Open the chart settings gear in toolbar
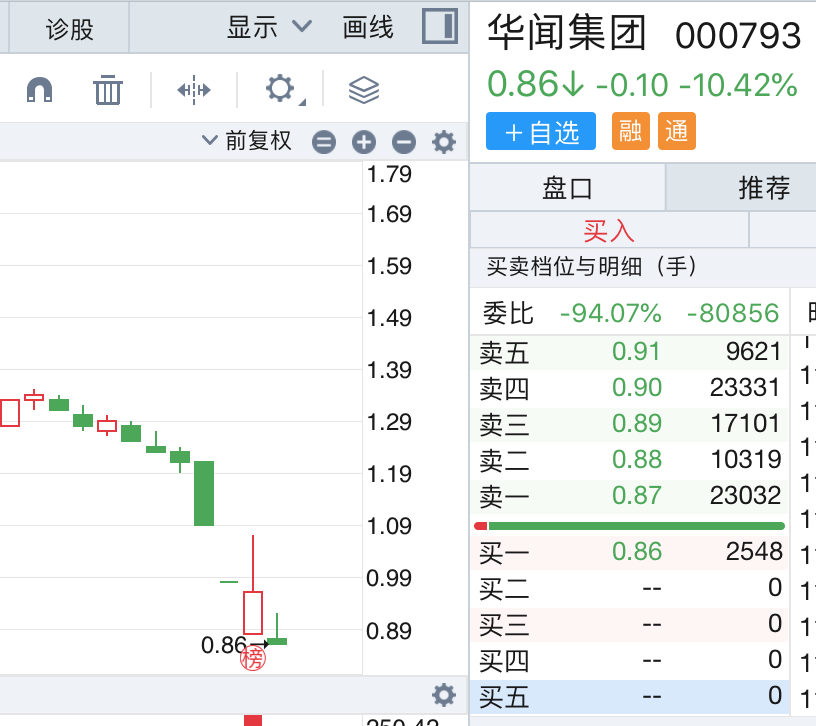Viewport: 816px width, 726px height. coord(280,90)
